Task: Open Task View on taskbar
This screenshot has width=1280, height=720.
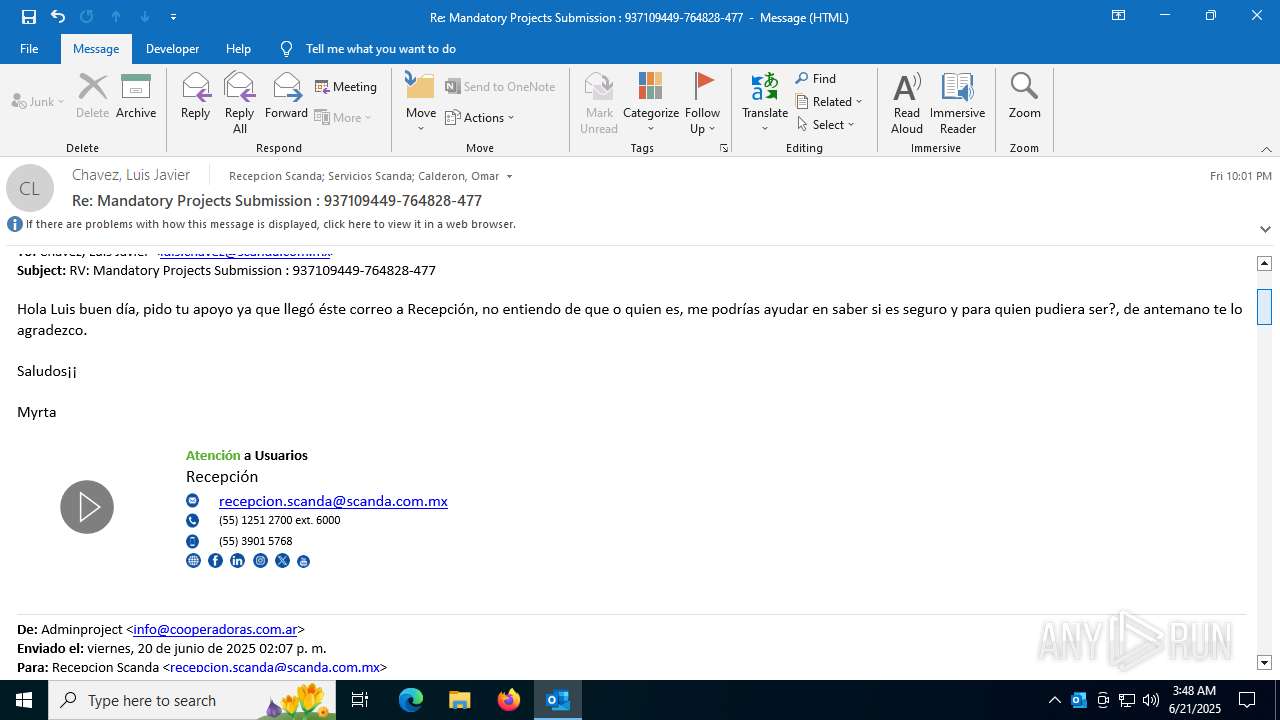Action: coord(360,700)
